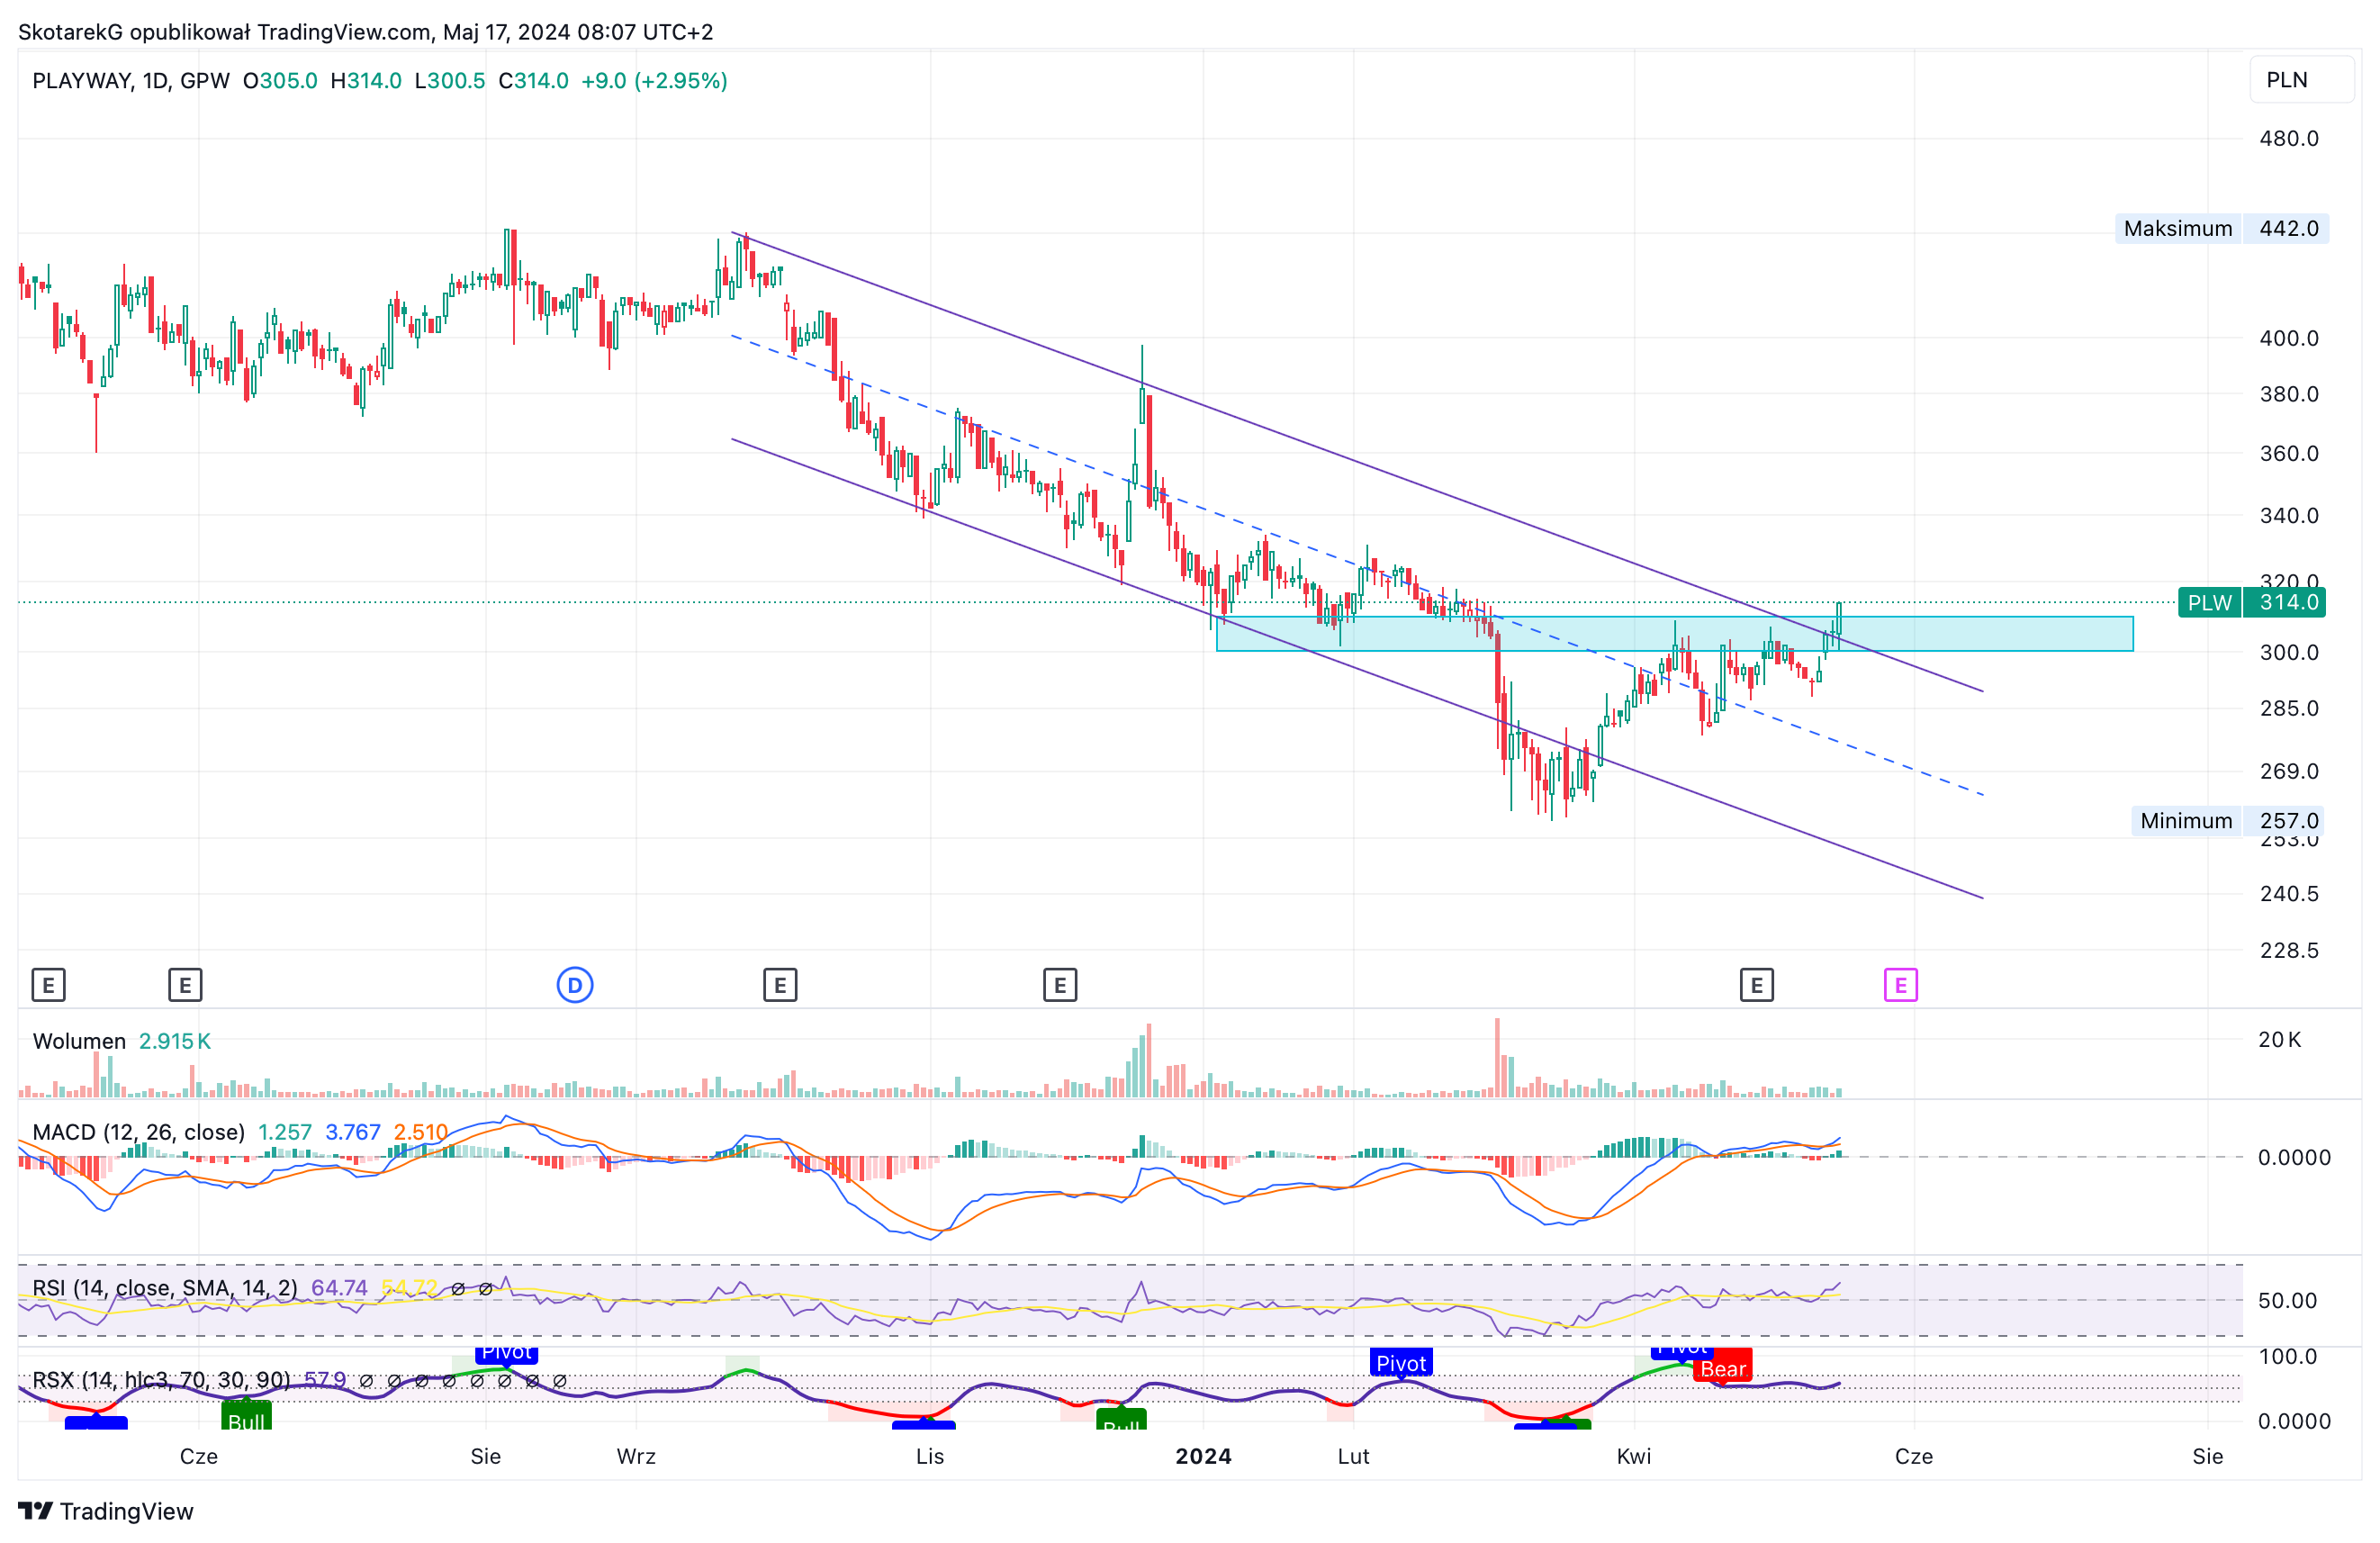Click the Wrz month on time axis
The image size is (2380, 1543).
point(636,1456)
